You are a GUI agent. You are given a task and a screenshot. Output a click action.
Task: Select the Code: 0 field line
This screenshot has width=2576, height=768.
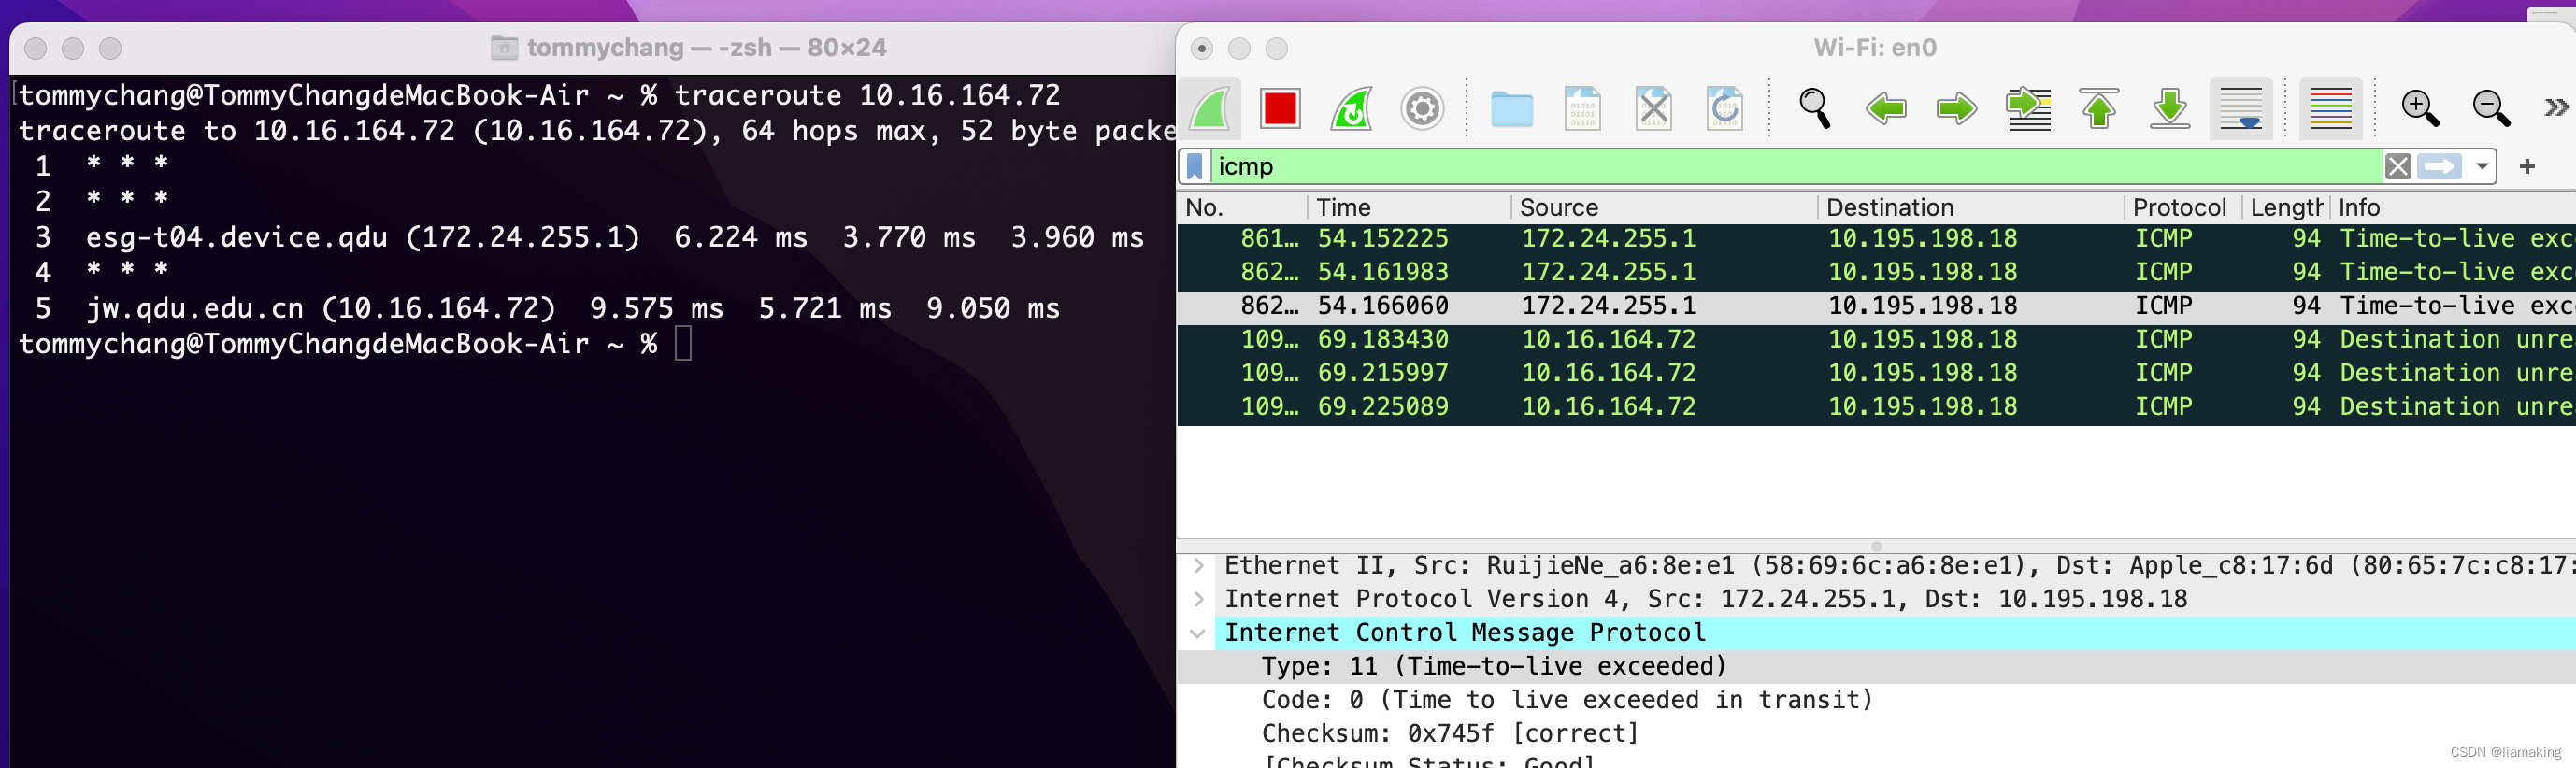pyautogui.click(x=1876, y=700)
